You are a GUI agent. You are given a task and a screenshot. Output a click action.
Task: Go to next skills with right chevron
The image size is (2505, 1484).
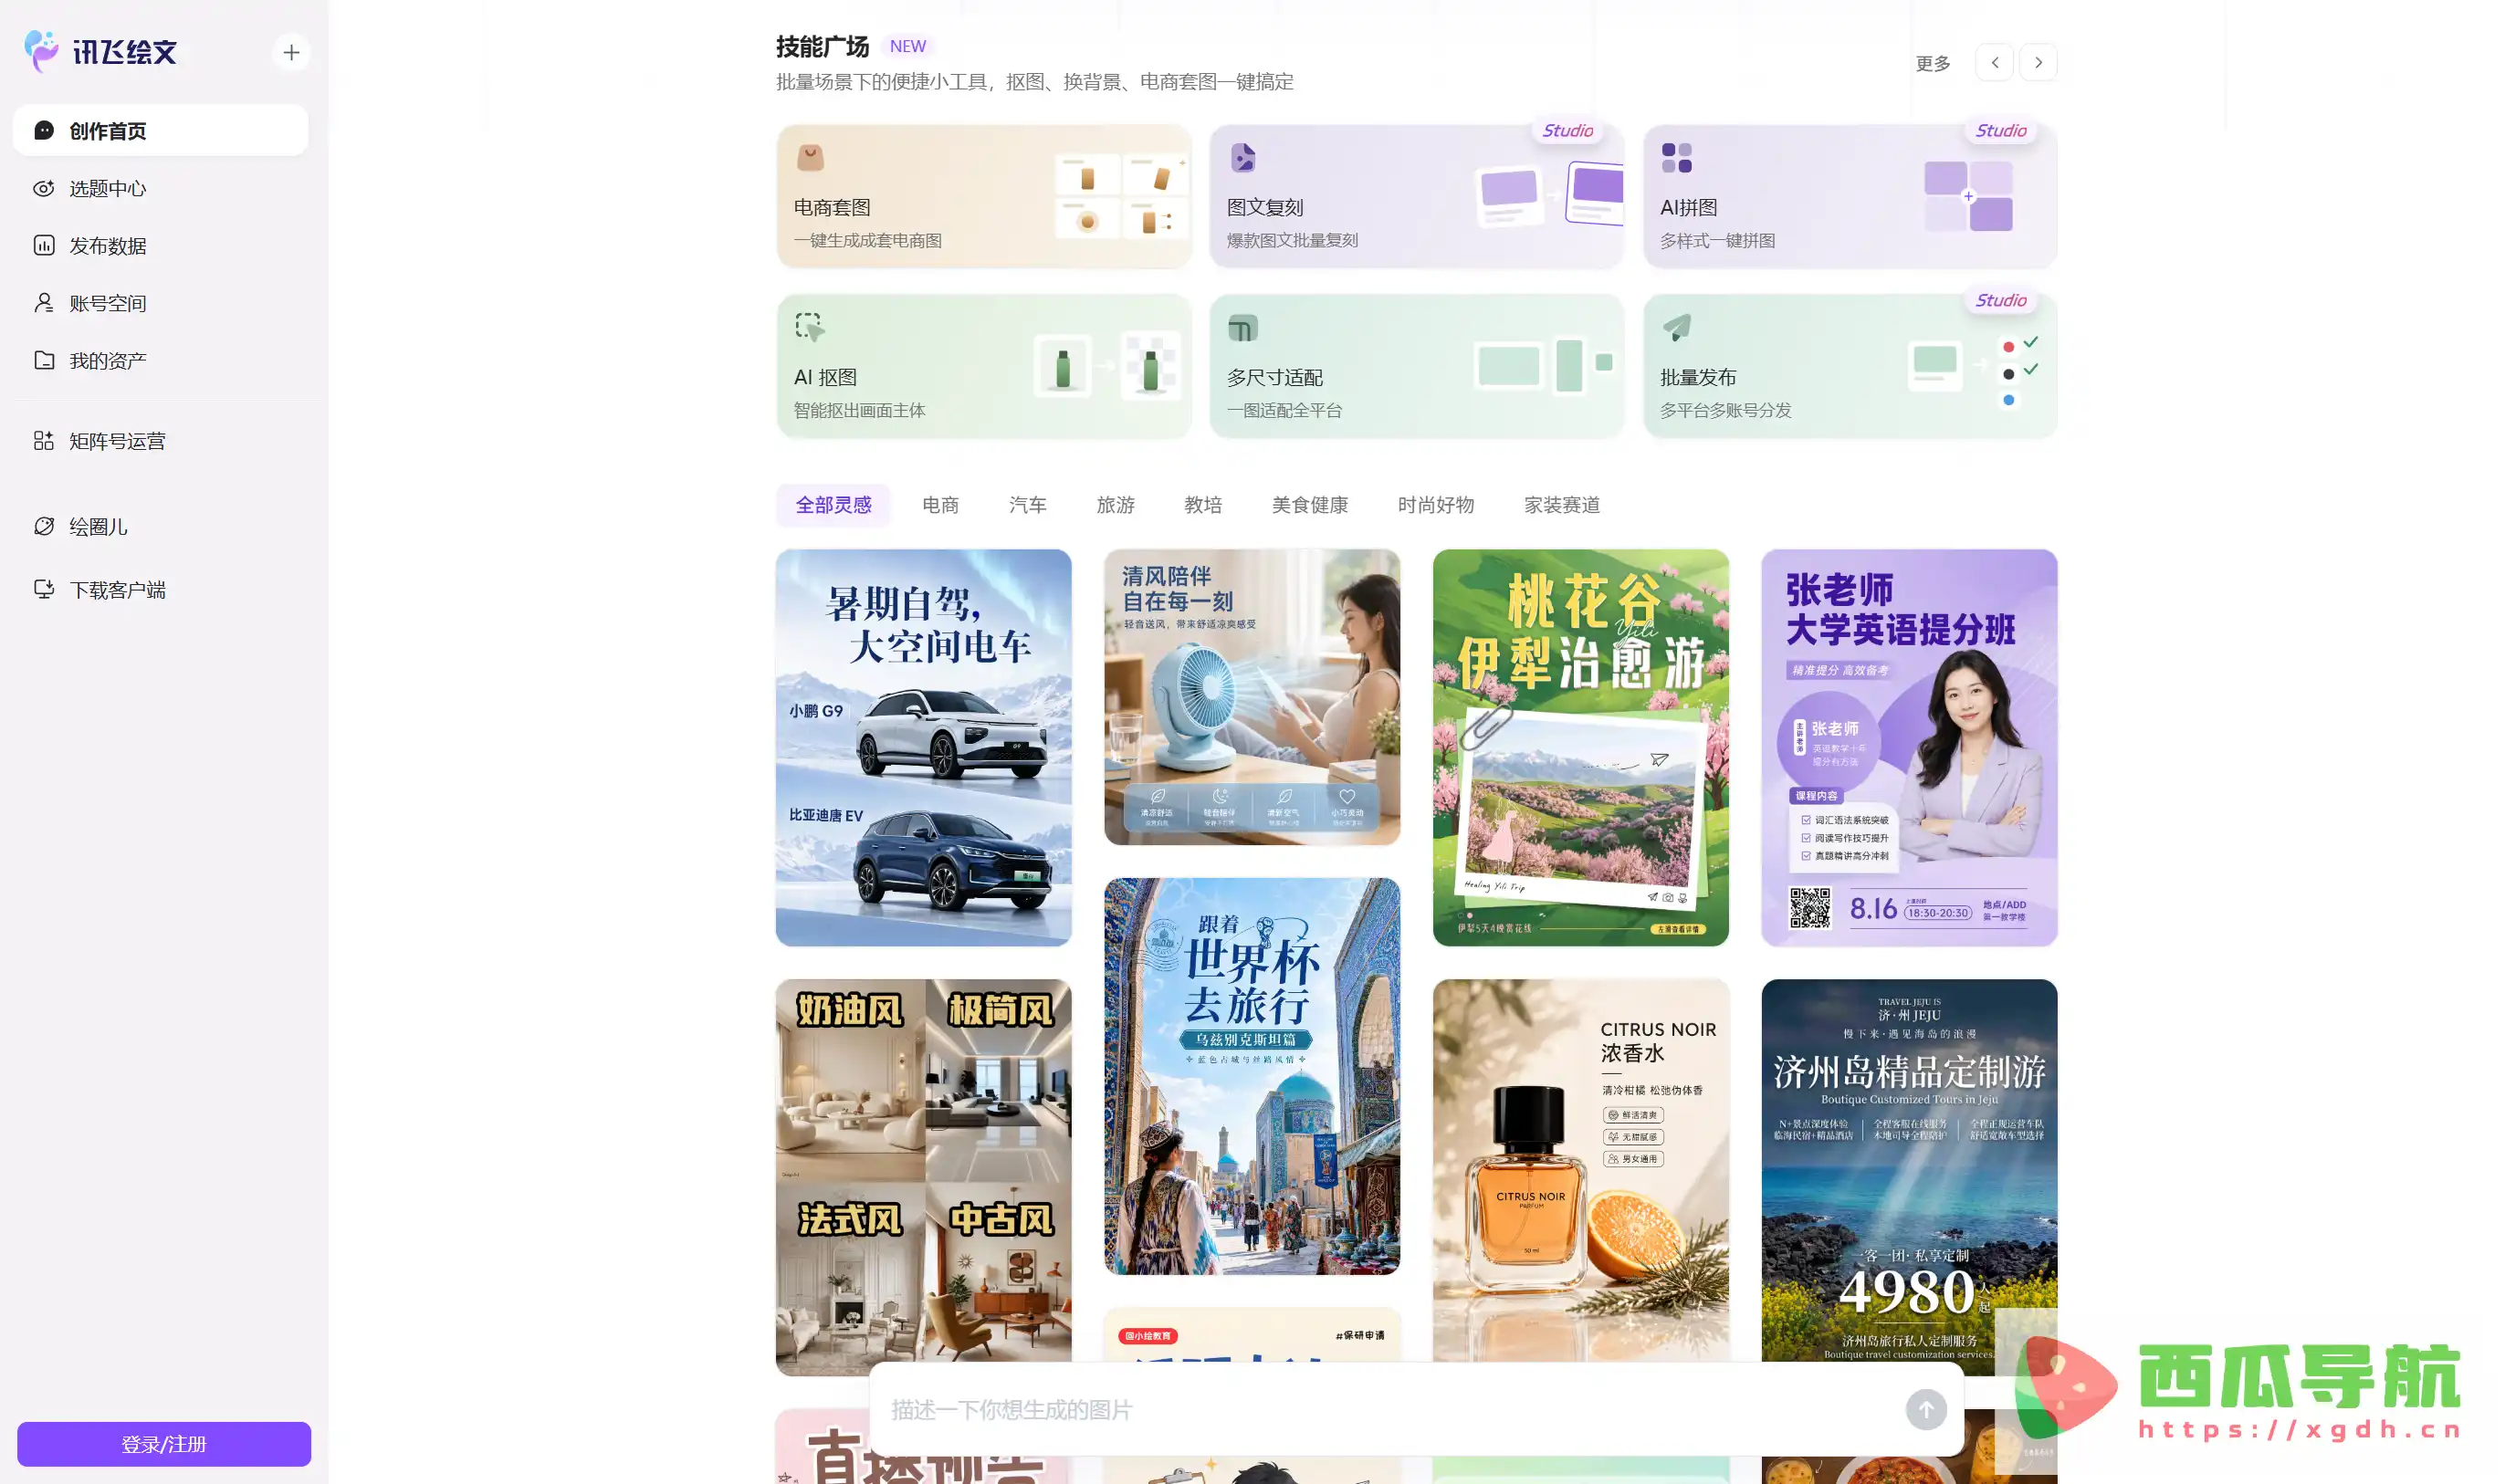point(2038,62)
